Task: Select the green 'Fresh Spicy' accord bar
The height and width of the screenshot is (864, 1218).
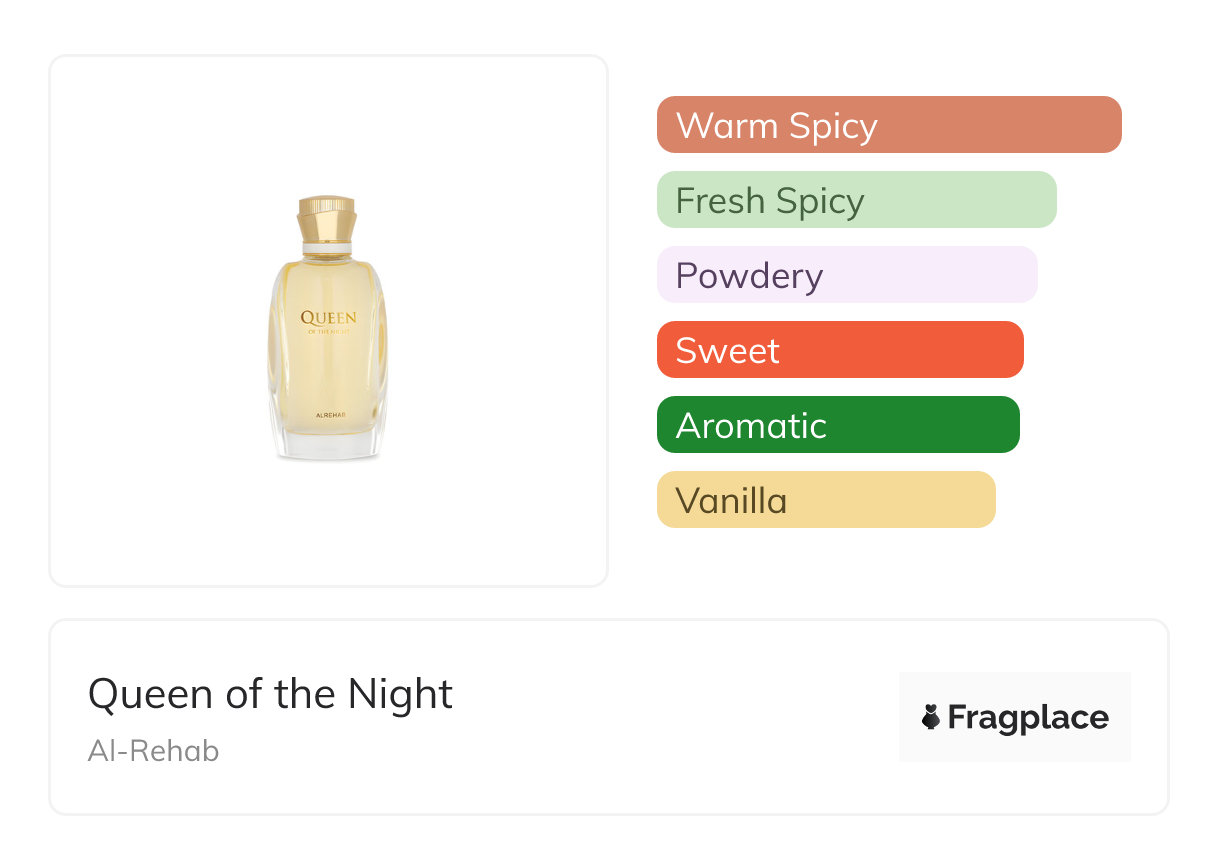Action: [856, 200]
